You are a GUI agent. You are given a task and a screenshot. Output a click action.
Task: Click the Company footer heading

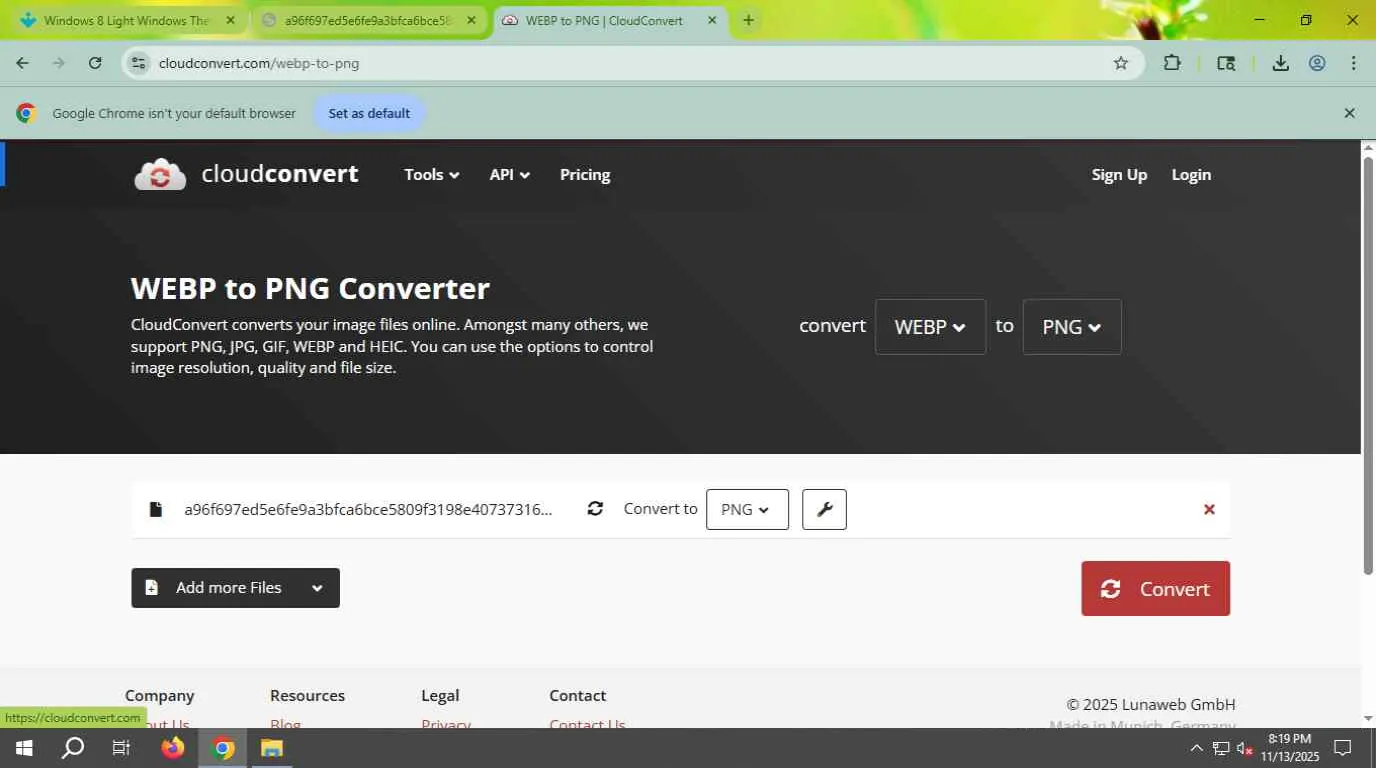click(x=159, y=695)
